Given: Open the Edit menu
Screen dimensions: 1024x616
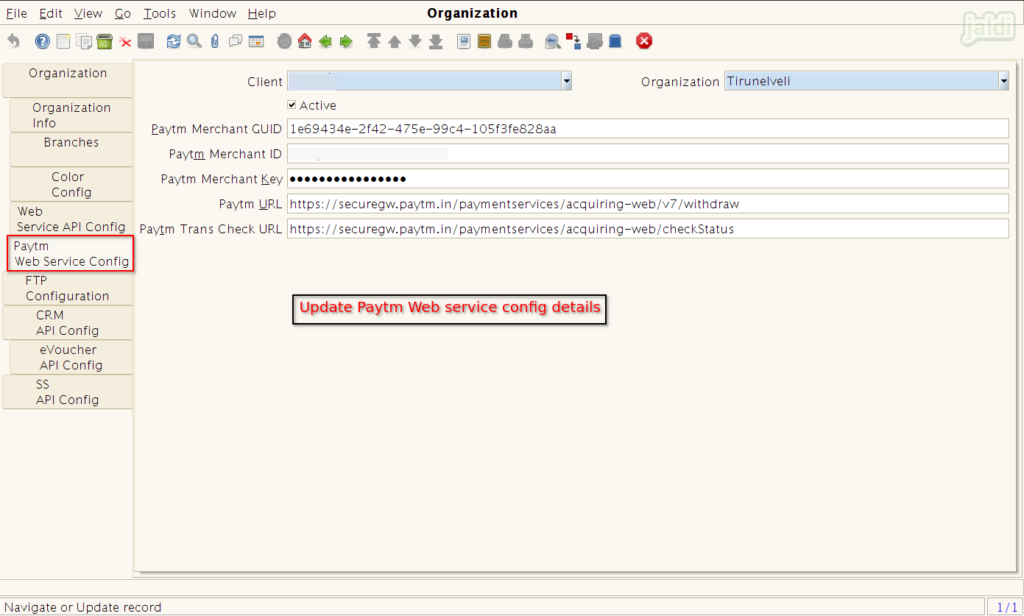Looking at the screenshot, I should click(50, 13).
